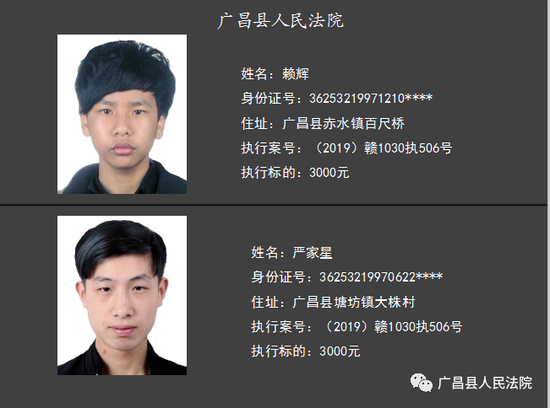The width and height of the screenshot is (550, 408).
Task: Click the divider line between the entries
Action: pyautogui.click(x=274, y=204)
